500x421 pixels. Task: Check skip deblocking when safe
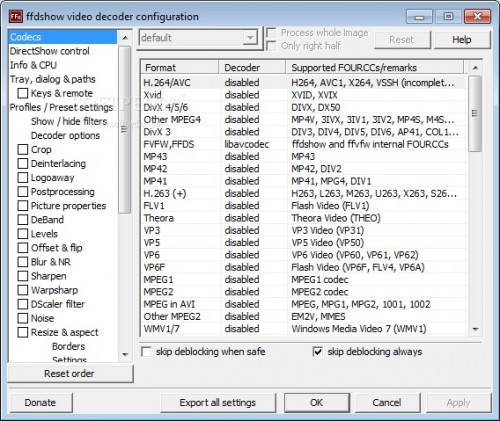146,352
